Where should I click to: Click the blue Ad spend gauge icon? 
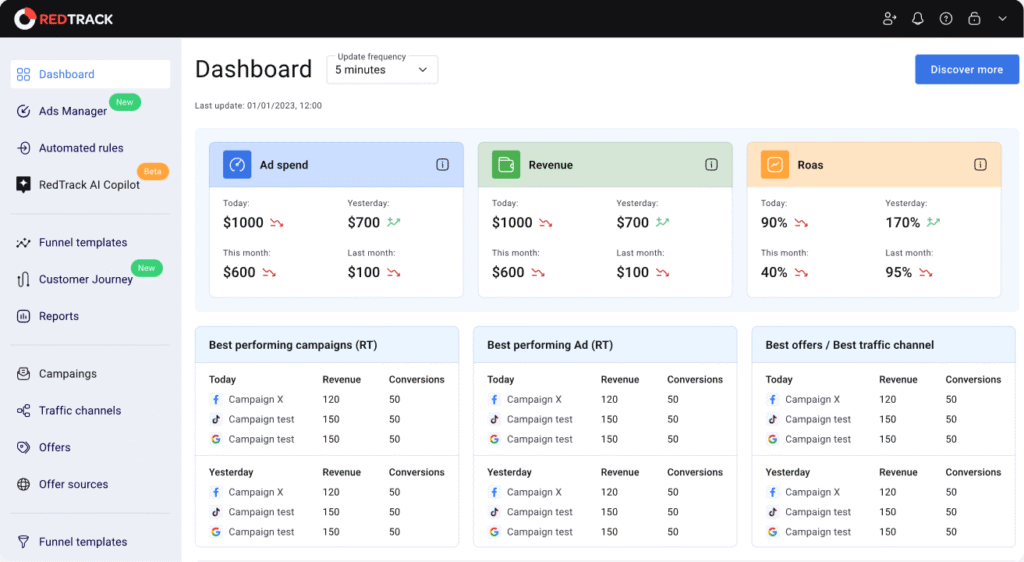click(x=237, y=164)
